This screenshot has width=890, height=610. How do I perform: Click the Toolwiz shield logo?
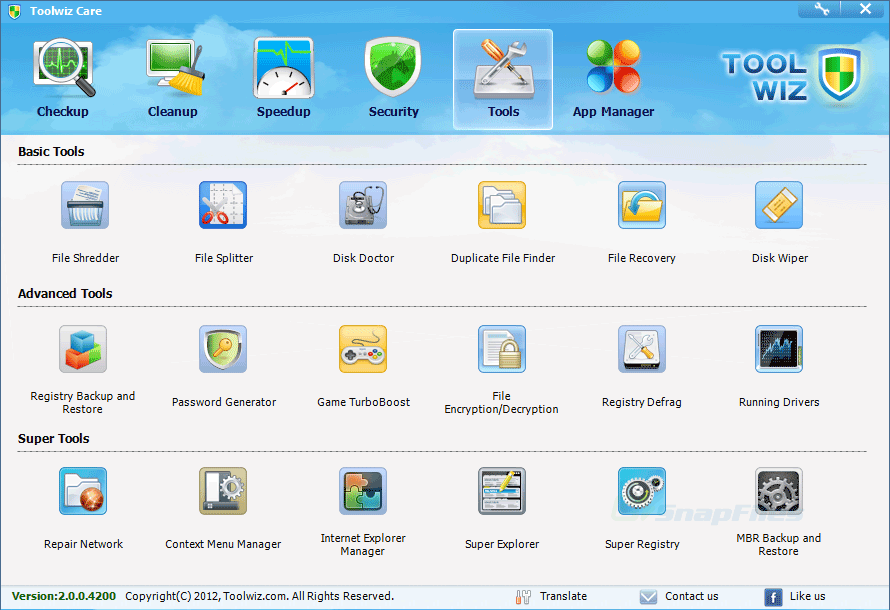coord(839,74)
